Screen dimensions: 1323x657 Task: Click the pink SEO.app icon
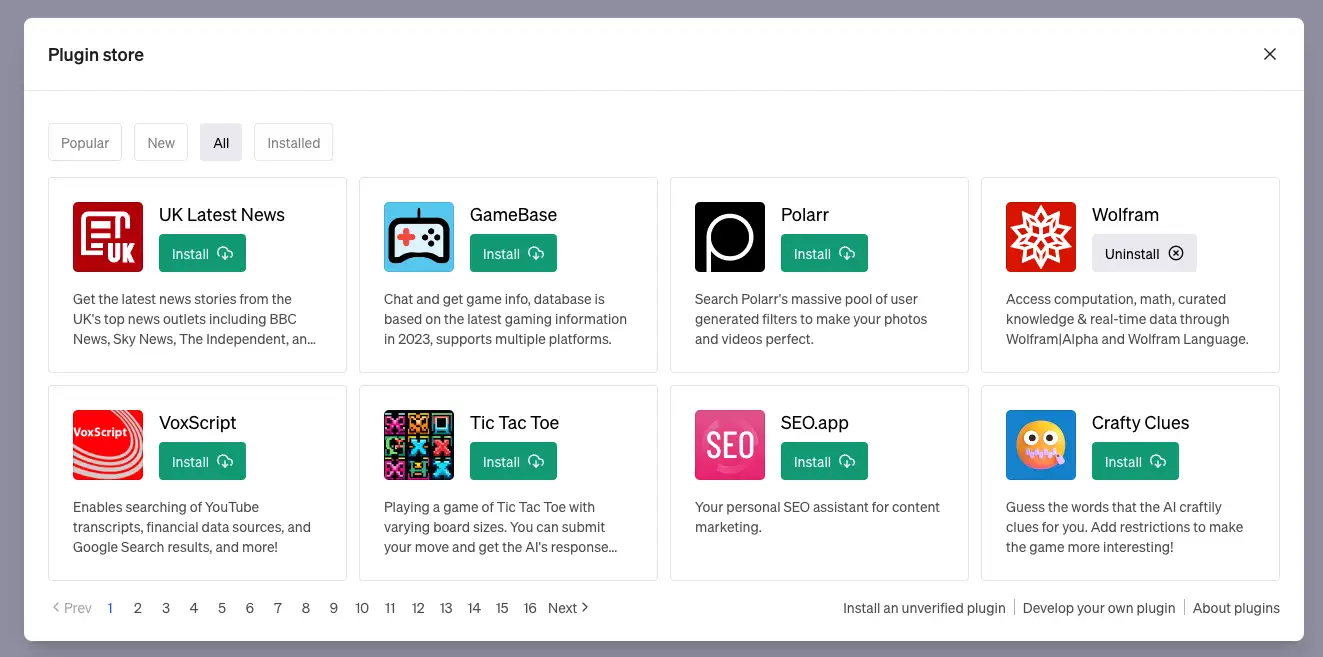point(729,445)
